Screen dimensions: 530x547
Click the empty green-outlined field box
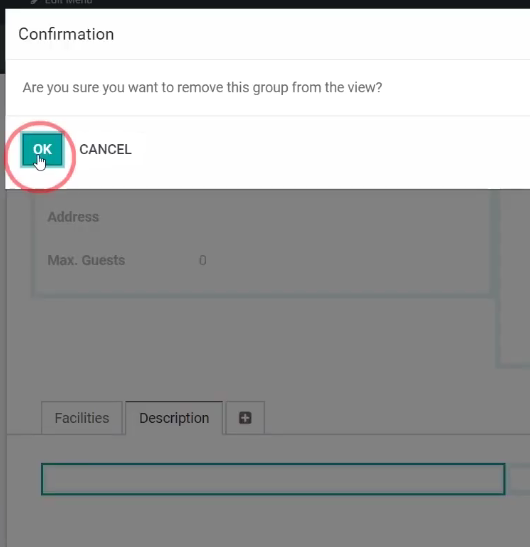click(x=273, y=479)
